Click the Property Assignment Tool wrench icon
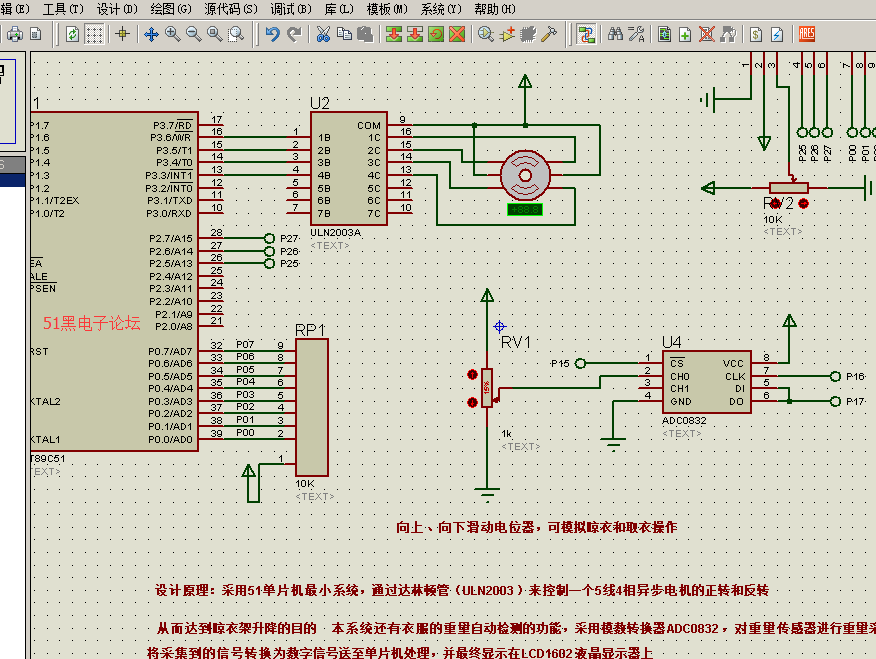The width and height of the screenshot is (876, 659). 636,35
